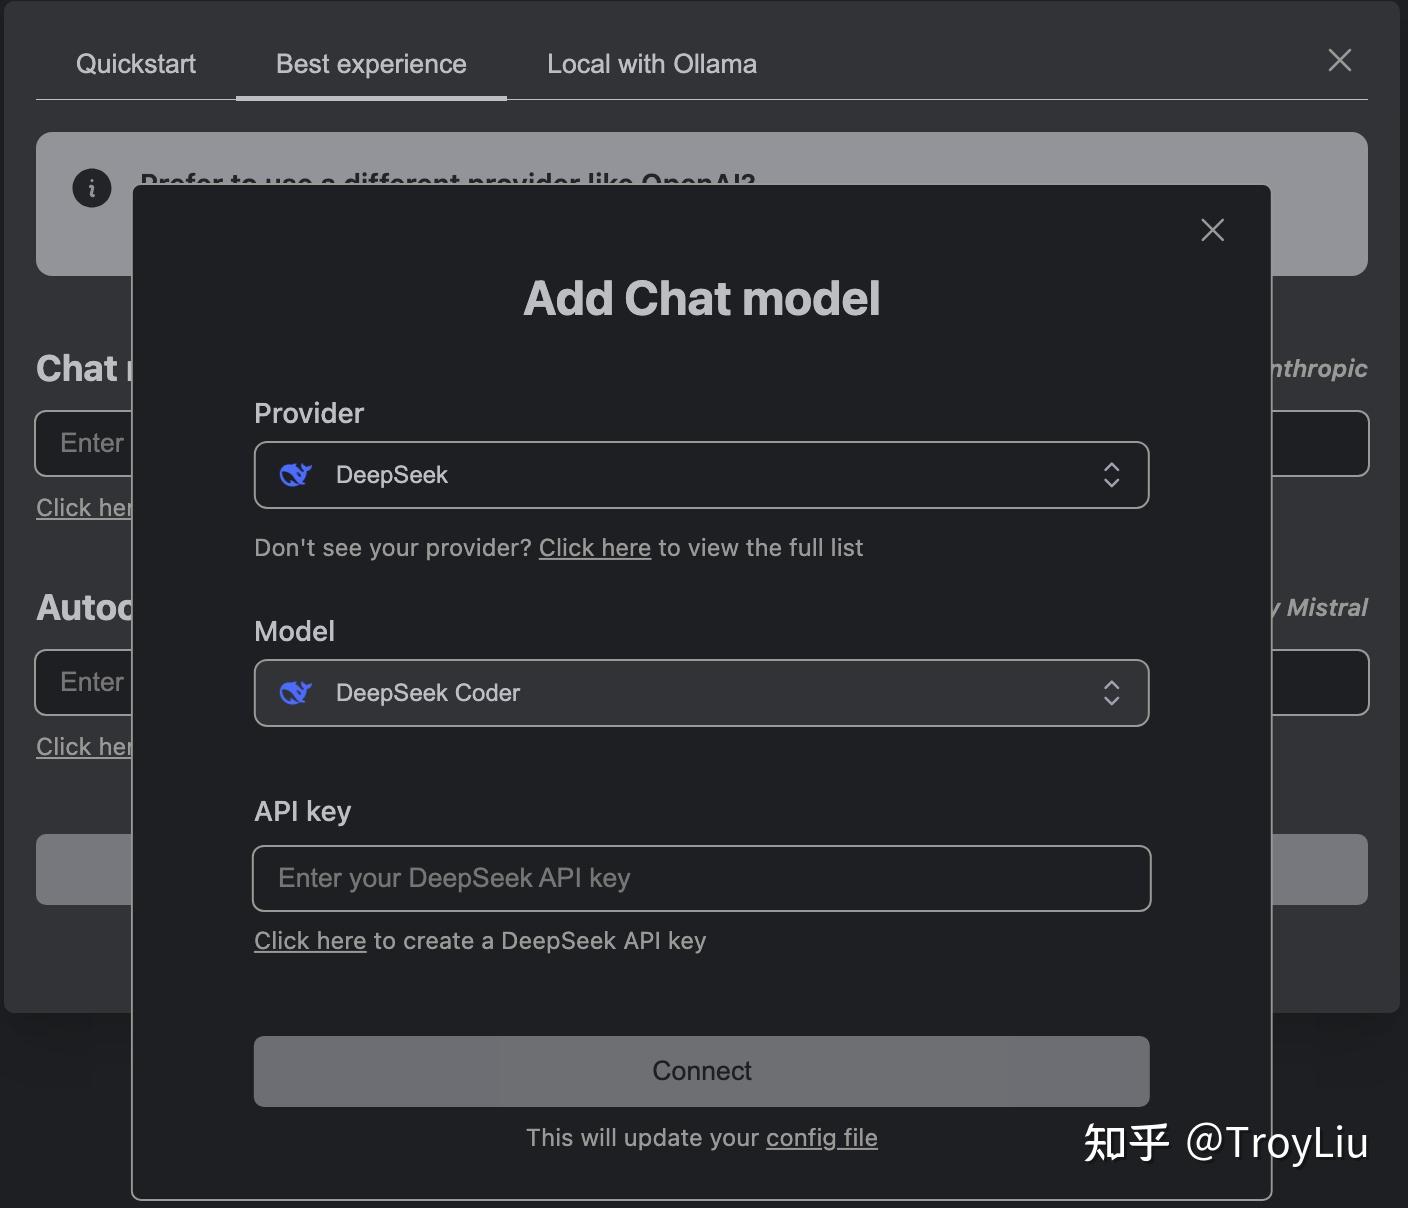The height and width of the screenshot is (1208, 1408).
Task: Open the DeepSeek Coder model selector
Action: tap(700, 693)
